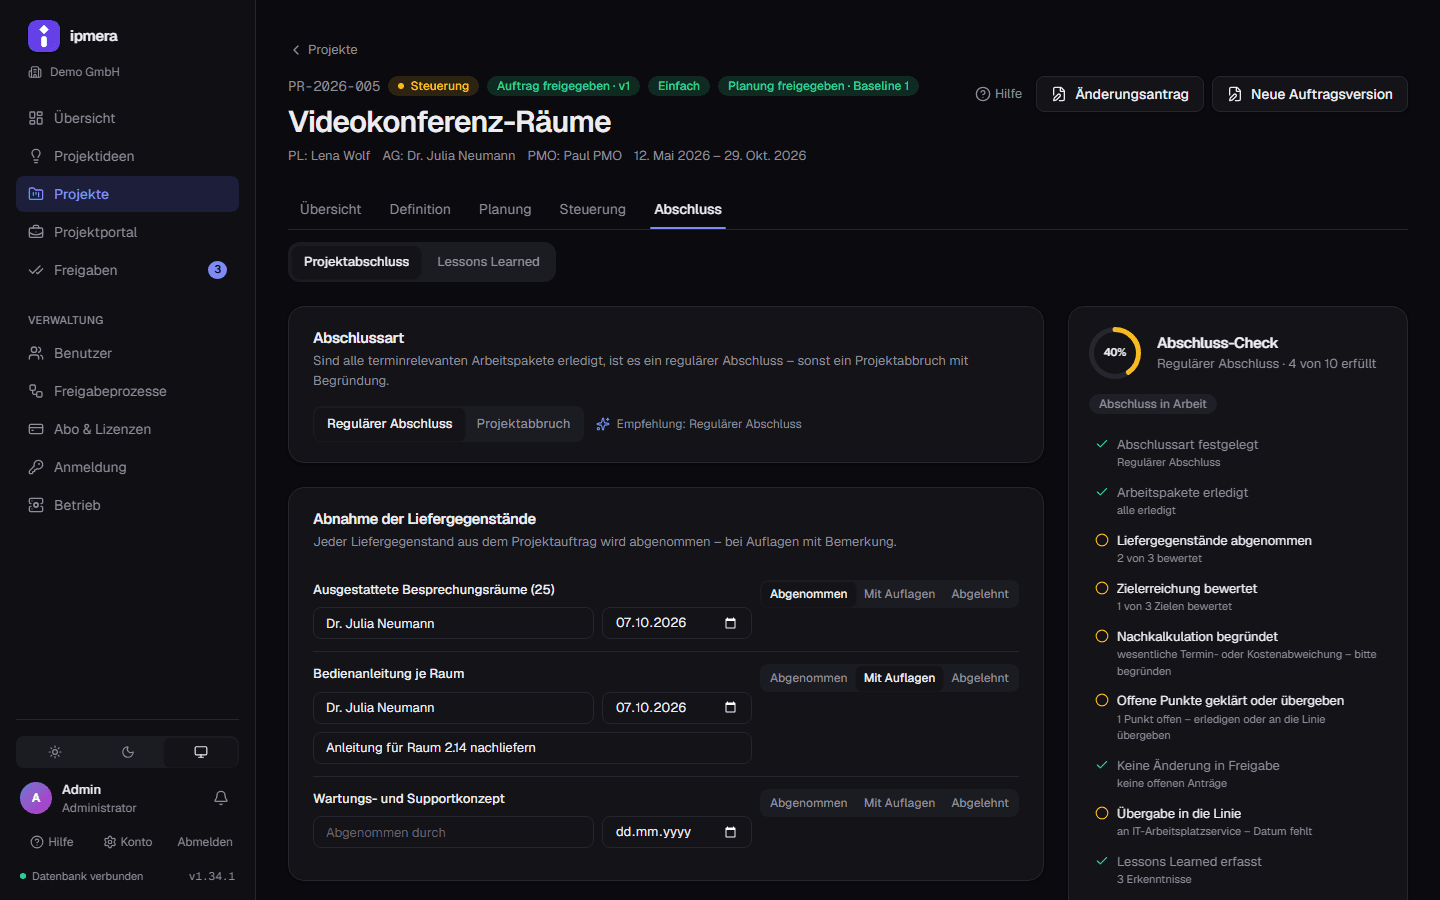Switch to dark theme moon icon
The height and width of the screenshot is (900, 1440).
(x=128, y=752)
